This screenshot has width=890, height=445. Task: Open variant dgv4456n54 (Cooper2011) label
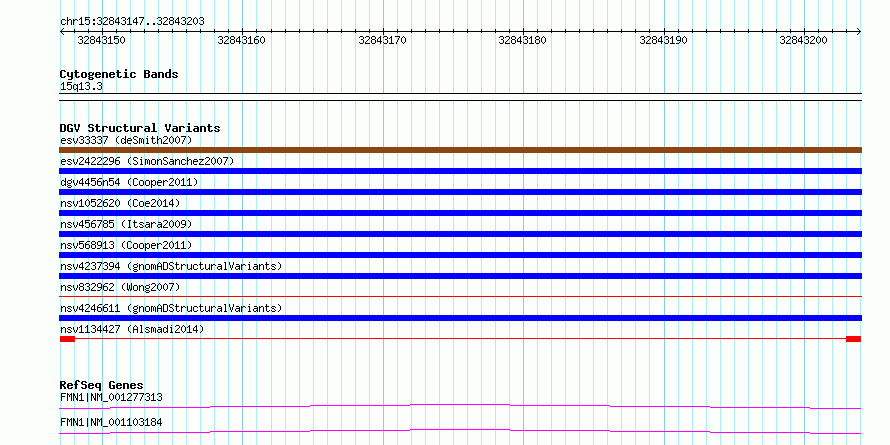point(129,182)
